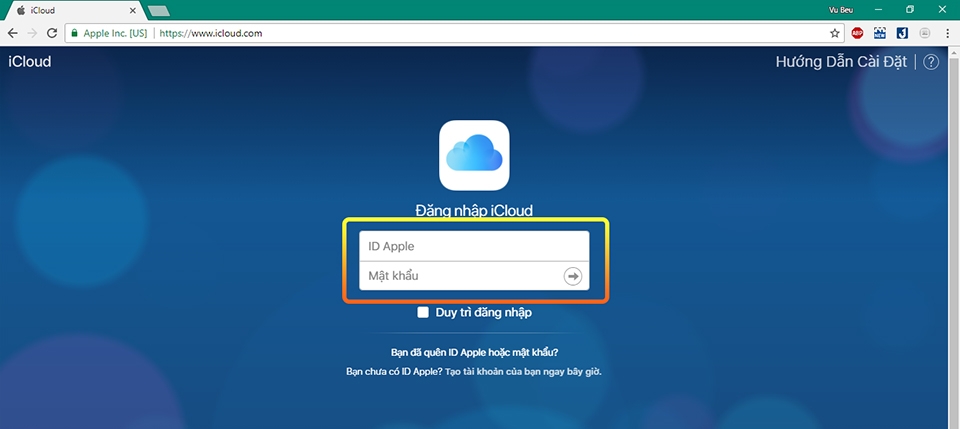Bookmark this page with the star icon
The image size is (960, 429).
coord(834,34)
